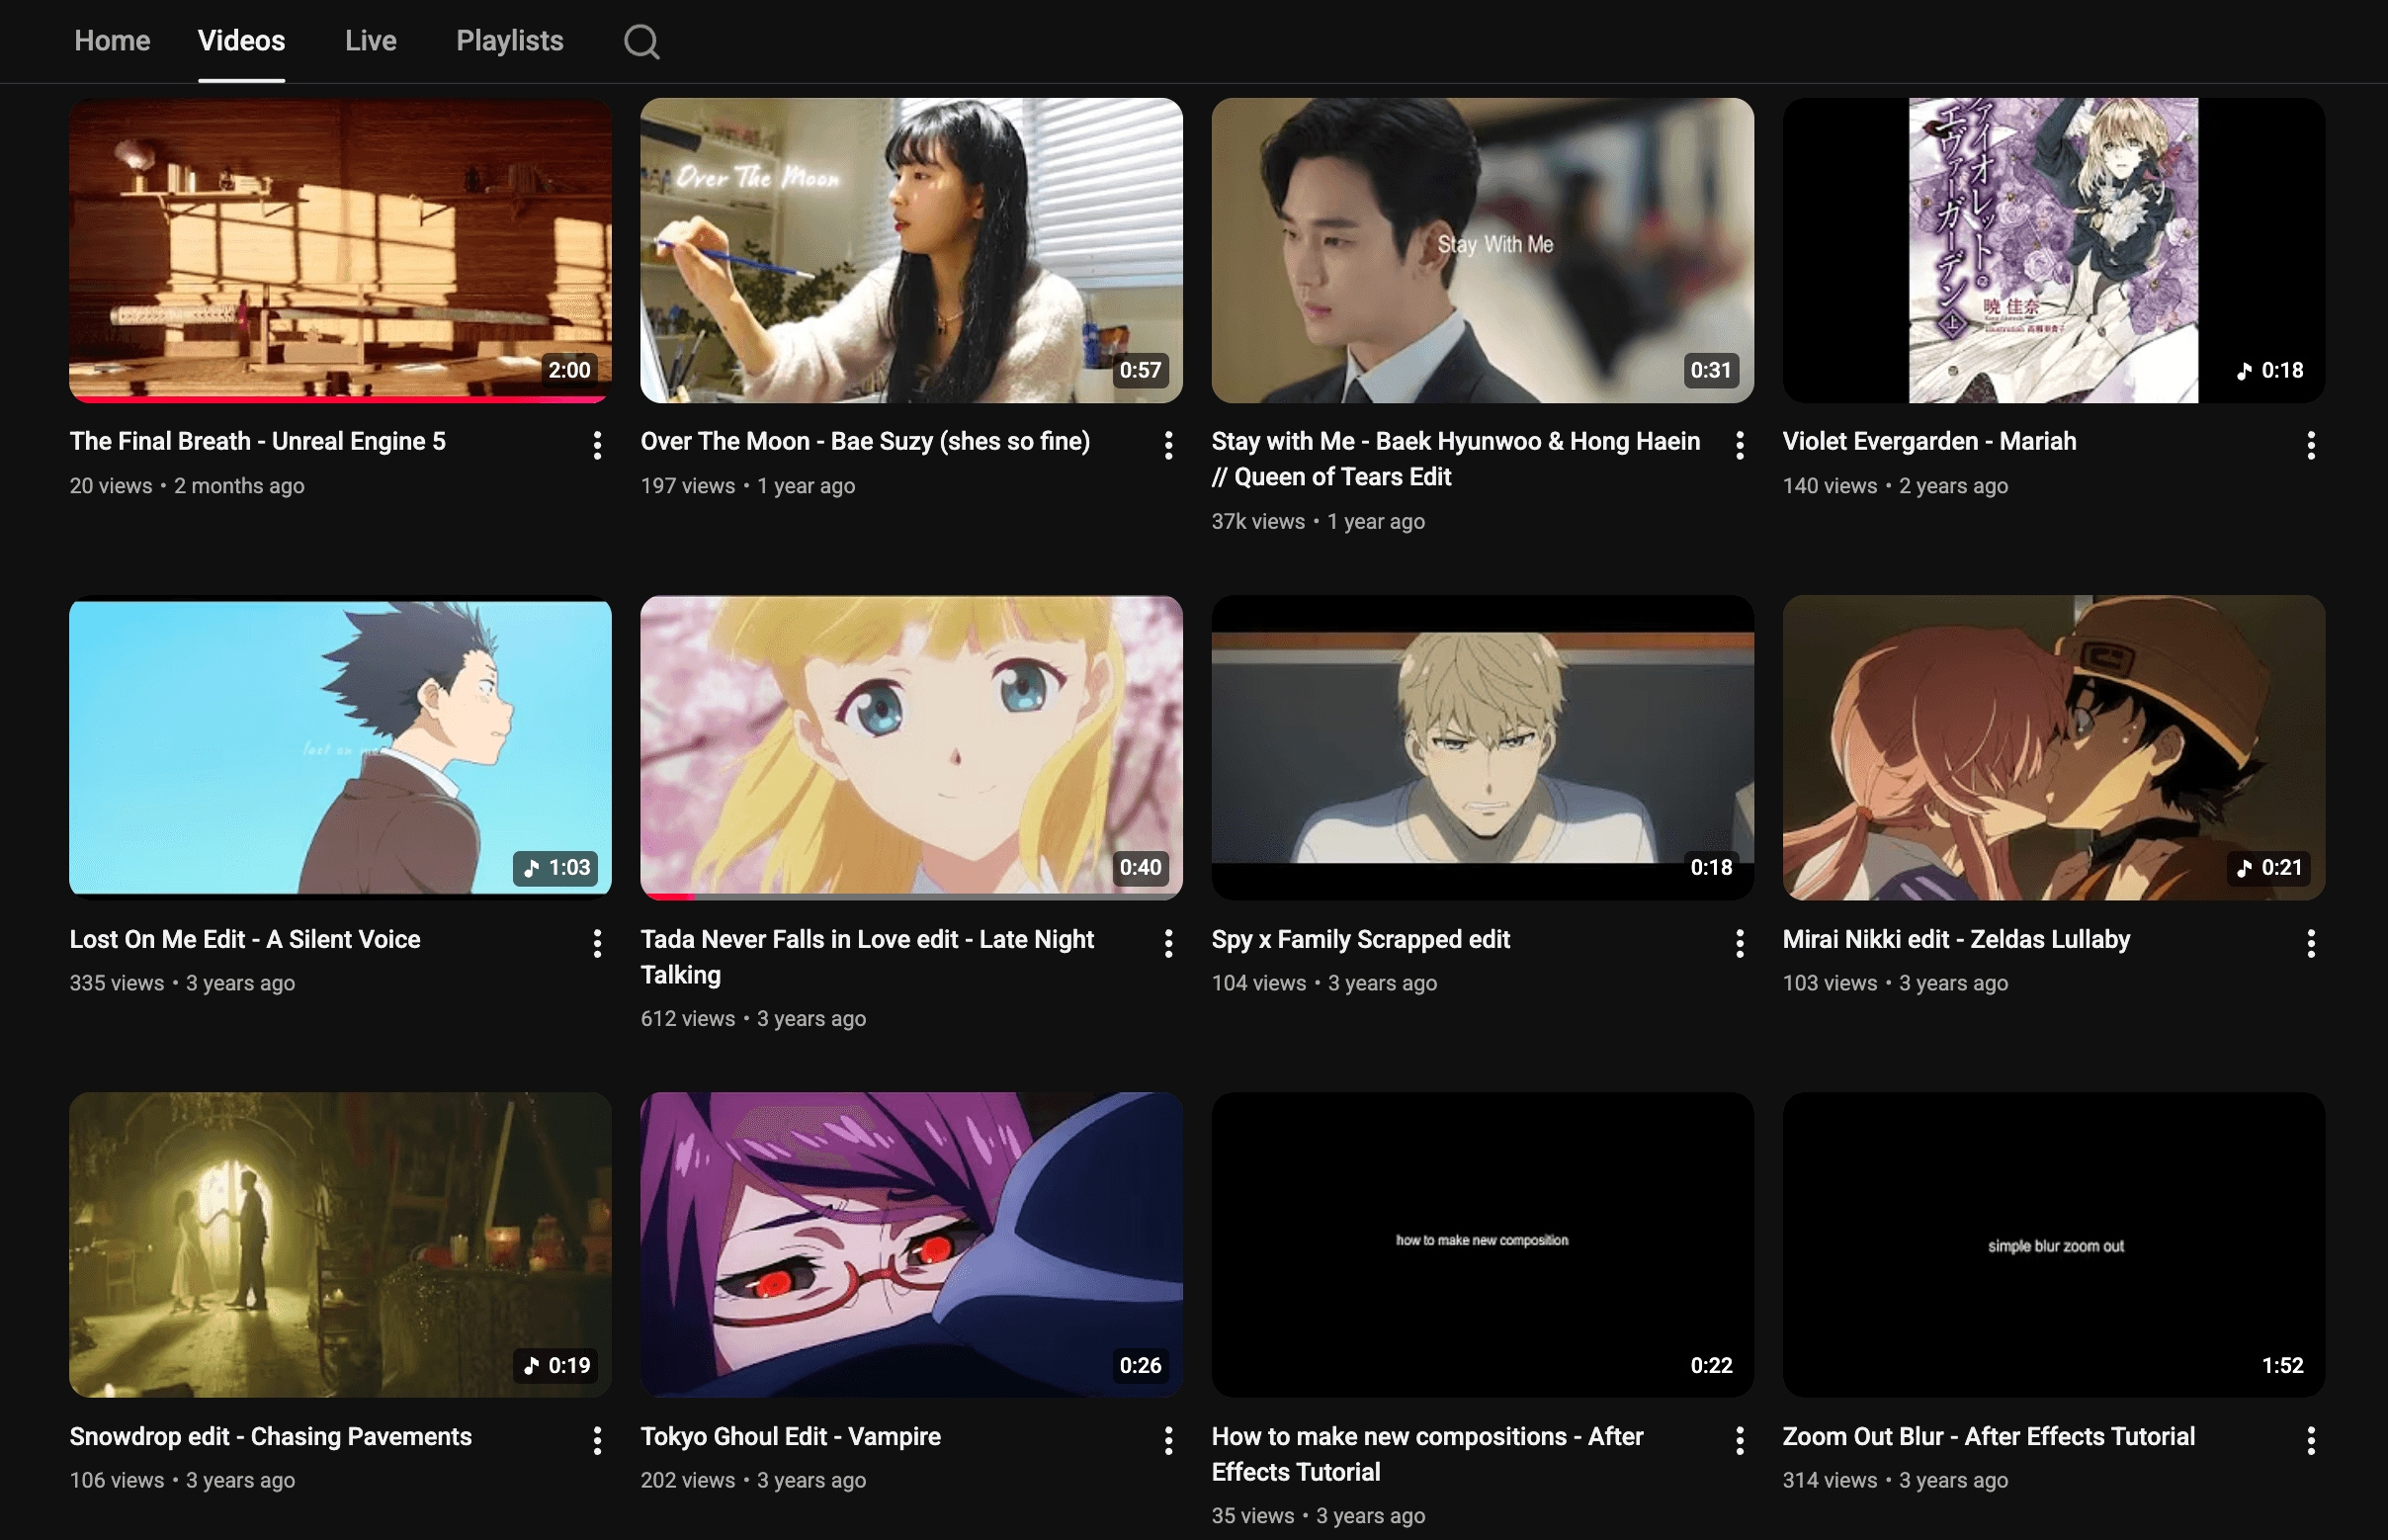Go to the Live tab
The image size is (2388, 1540).
(x=370, y=41)
